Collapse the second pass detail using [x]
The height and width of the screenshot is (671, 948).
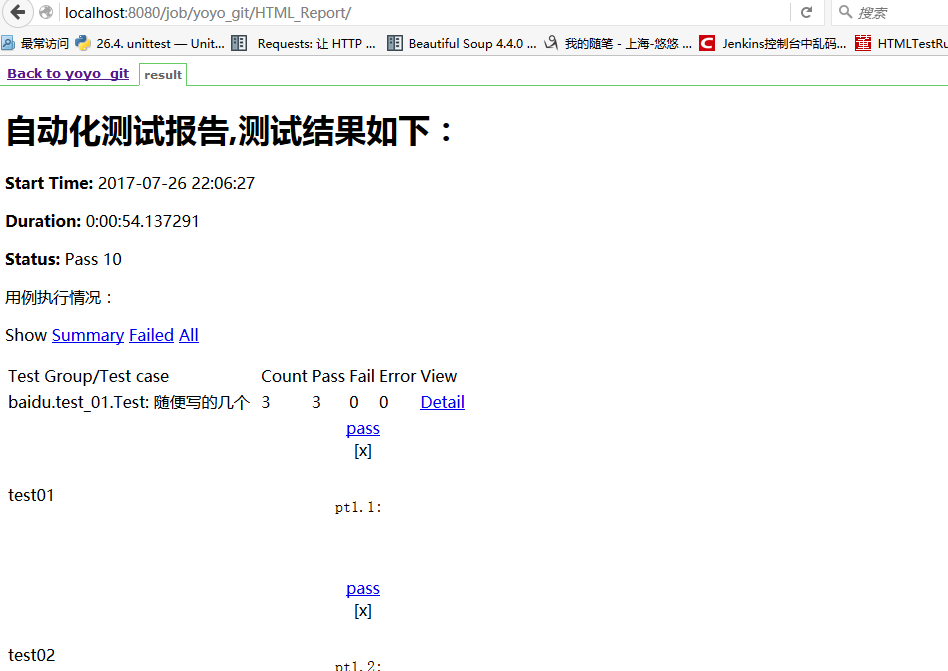(x=362, y=610)
